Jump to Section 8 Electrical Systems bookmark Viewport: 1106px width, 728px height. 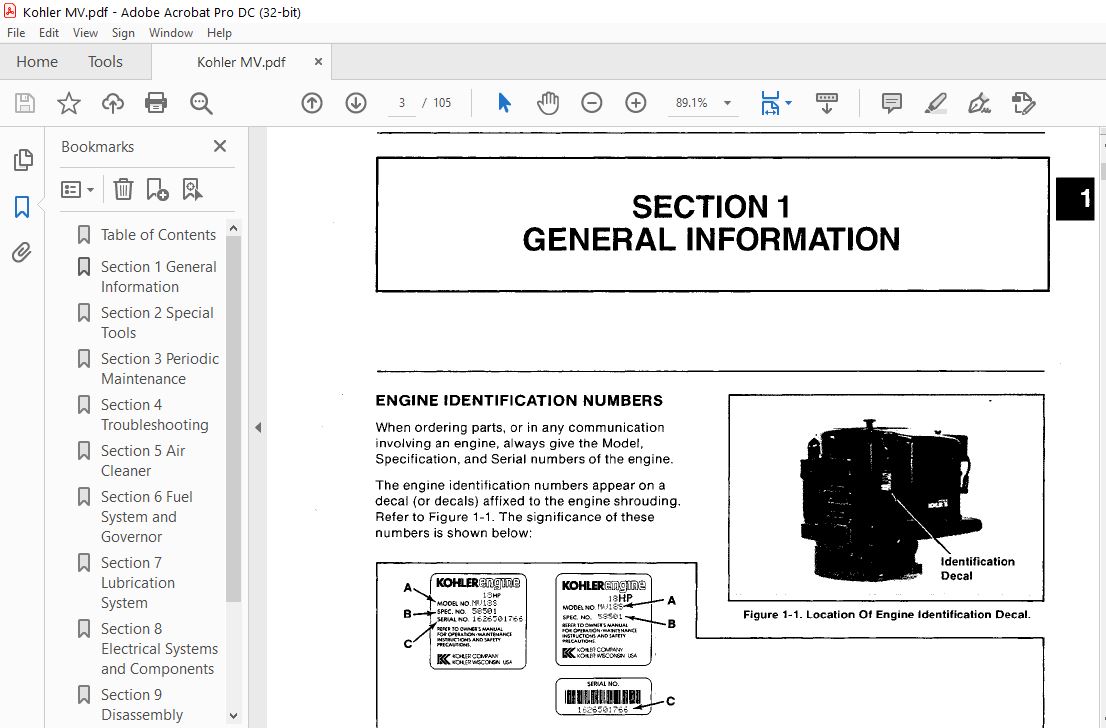159,648
